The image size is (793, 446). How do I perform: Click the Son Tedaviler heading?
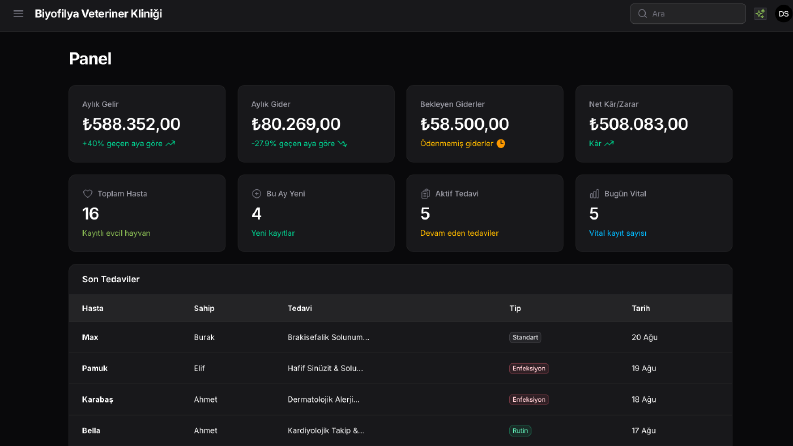click(111, 279)
